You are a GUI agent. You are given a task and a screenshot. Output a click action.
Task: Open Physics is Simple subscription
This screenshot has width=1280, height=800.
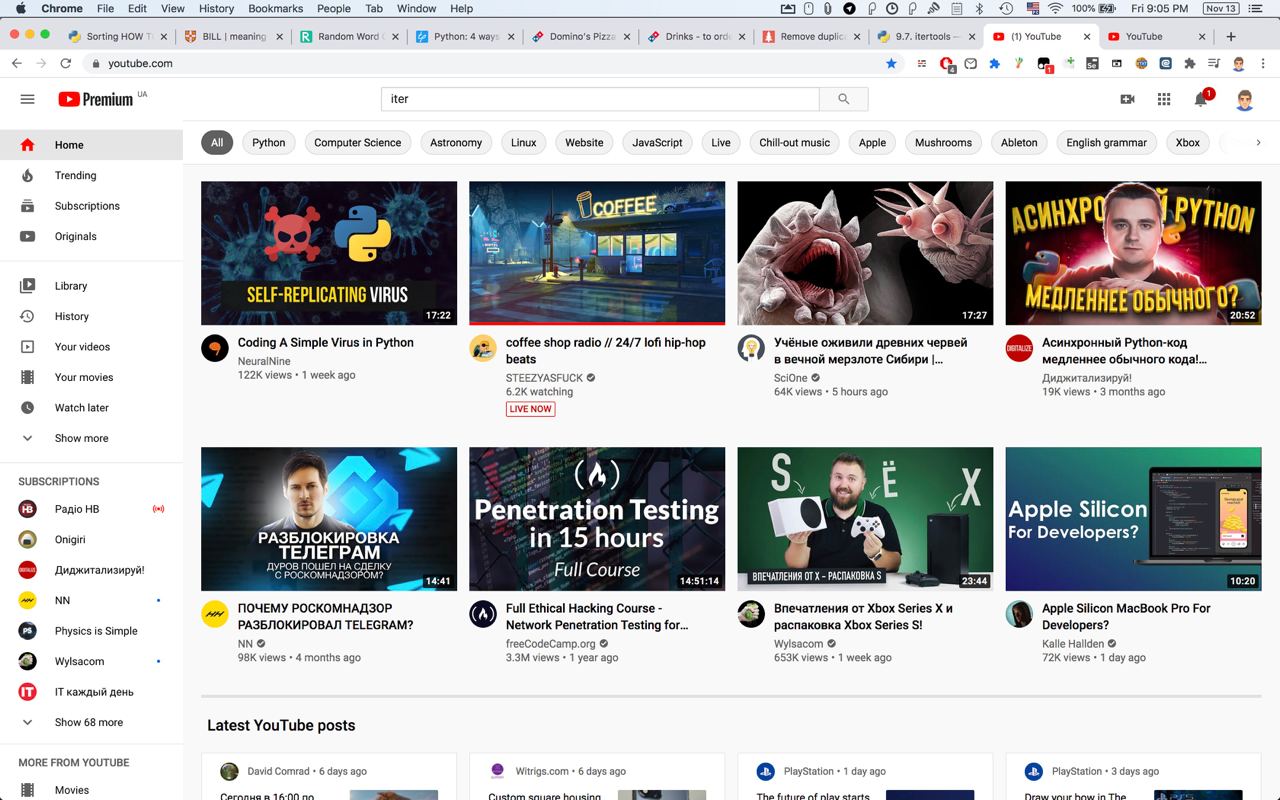click(x=92, y=631)
